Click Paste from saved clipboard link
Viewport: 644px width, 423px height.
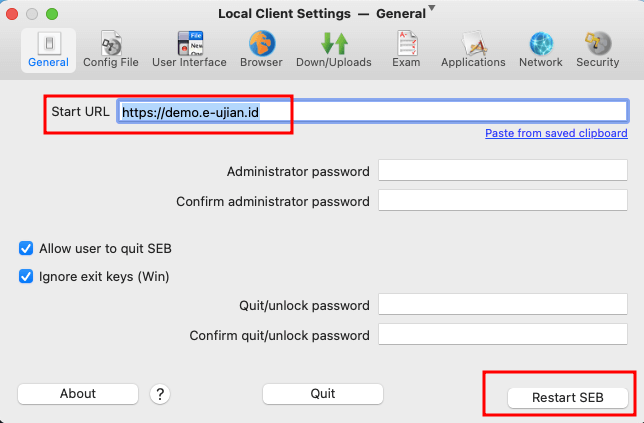click(x=556, y=133)
